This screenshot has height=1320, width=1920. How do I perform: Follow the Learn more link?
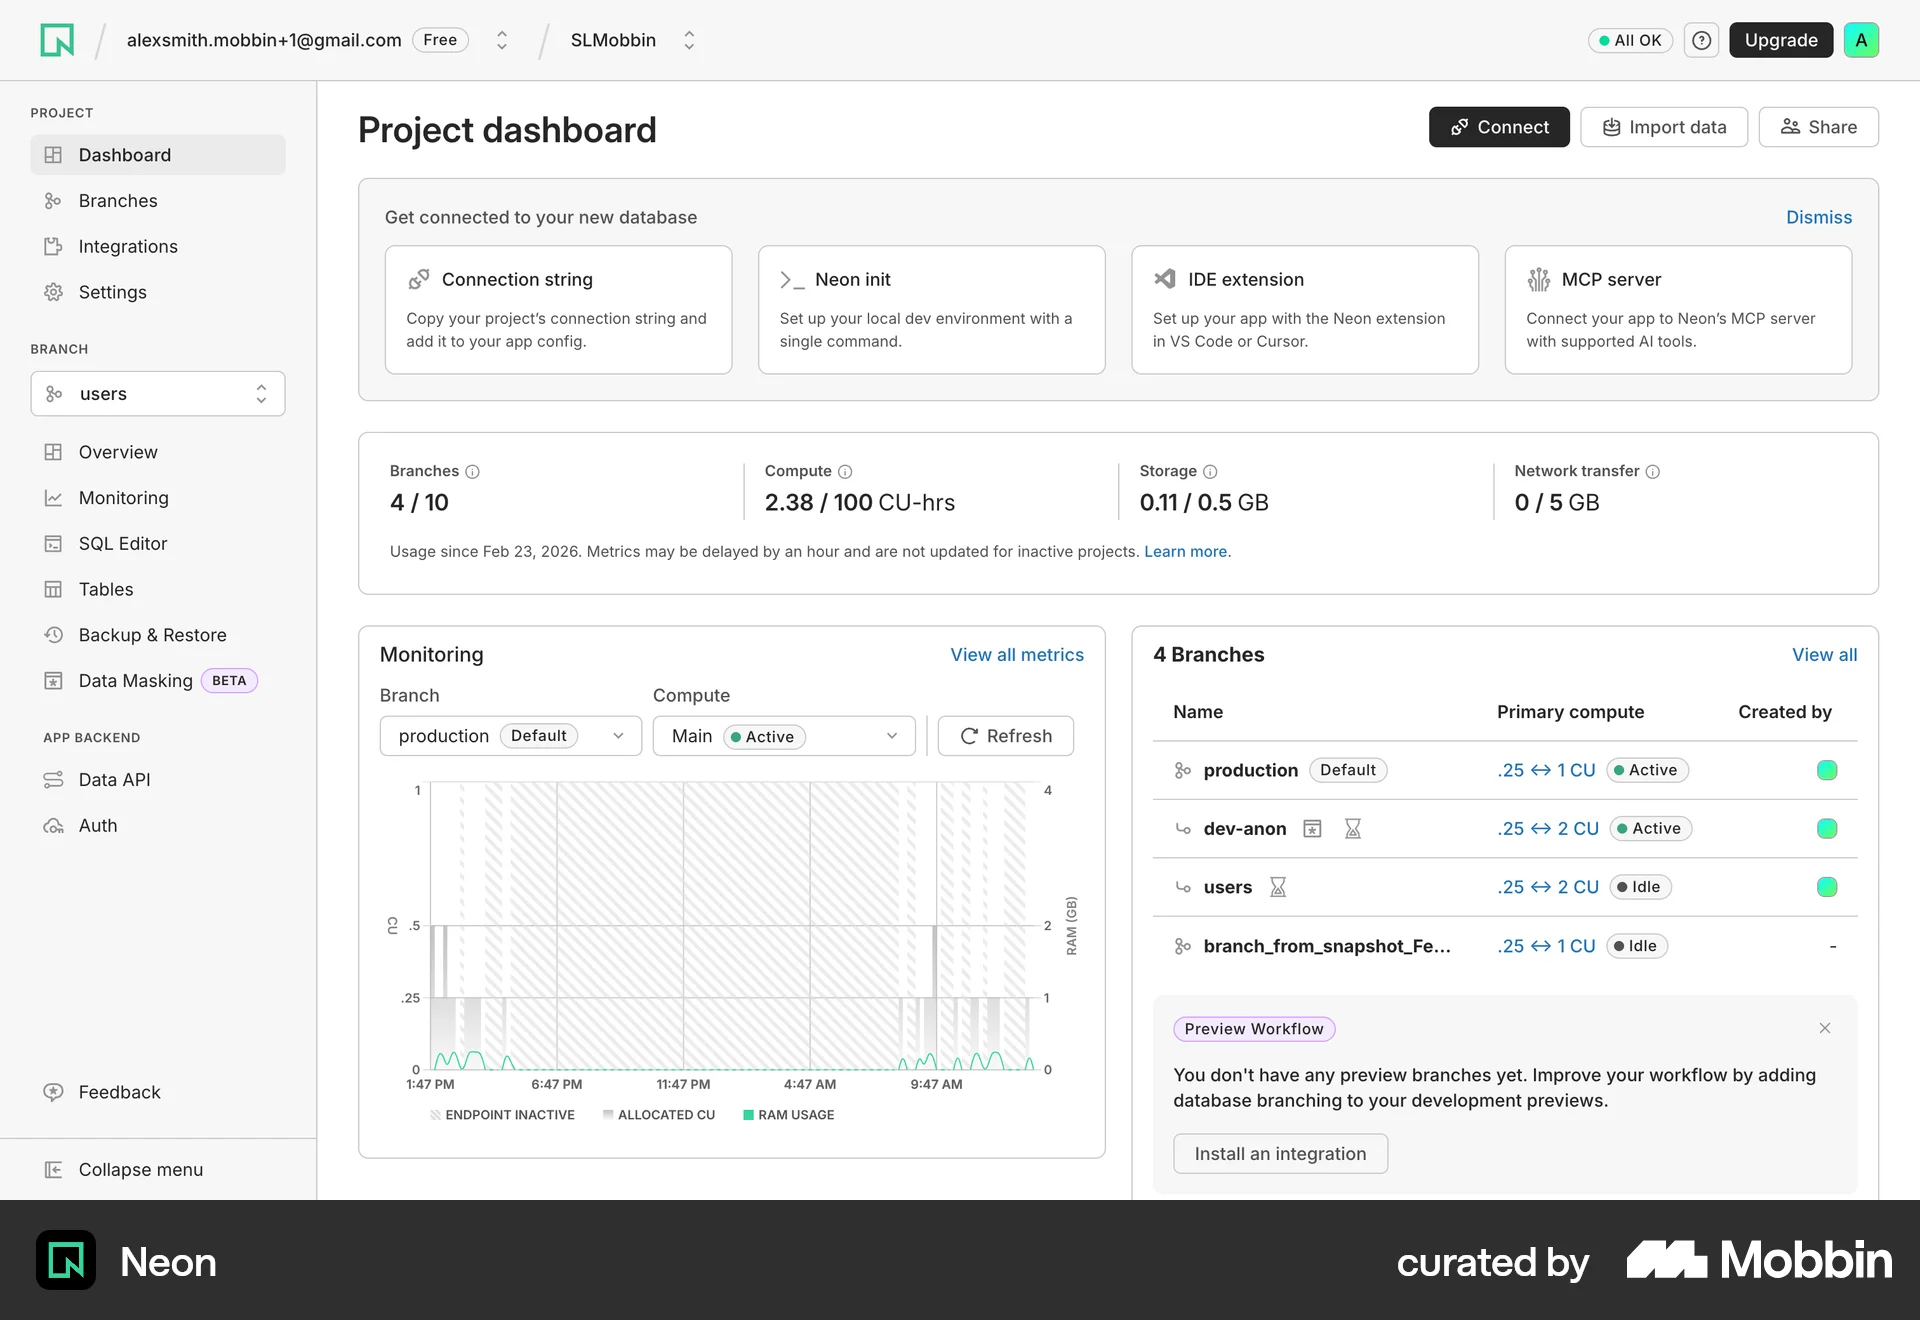tap(1187, 552)
